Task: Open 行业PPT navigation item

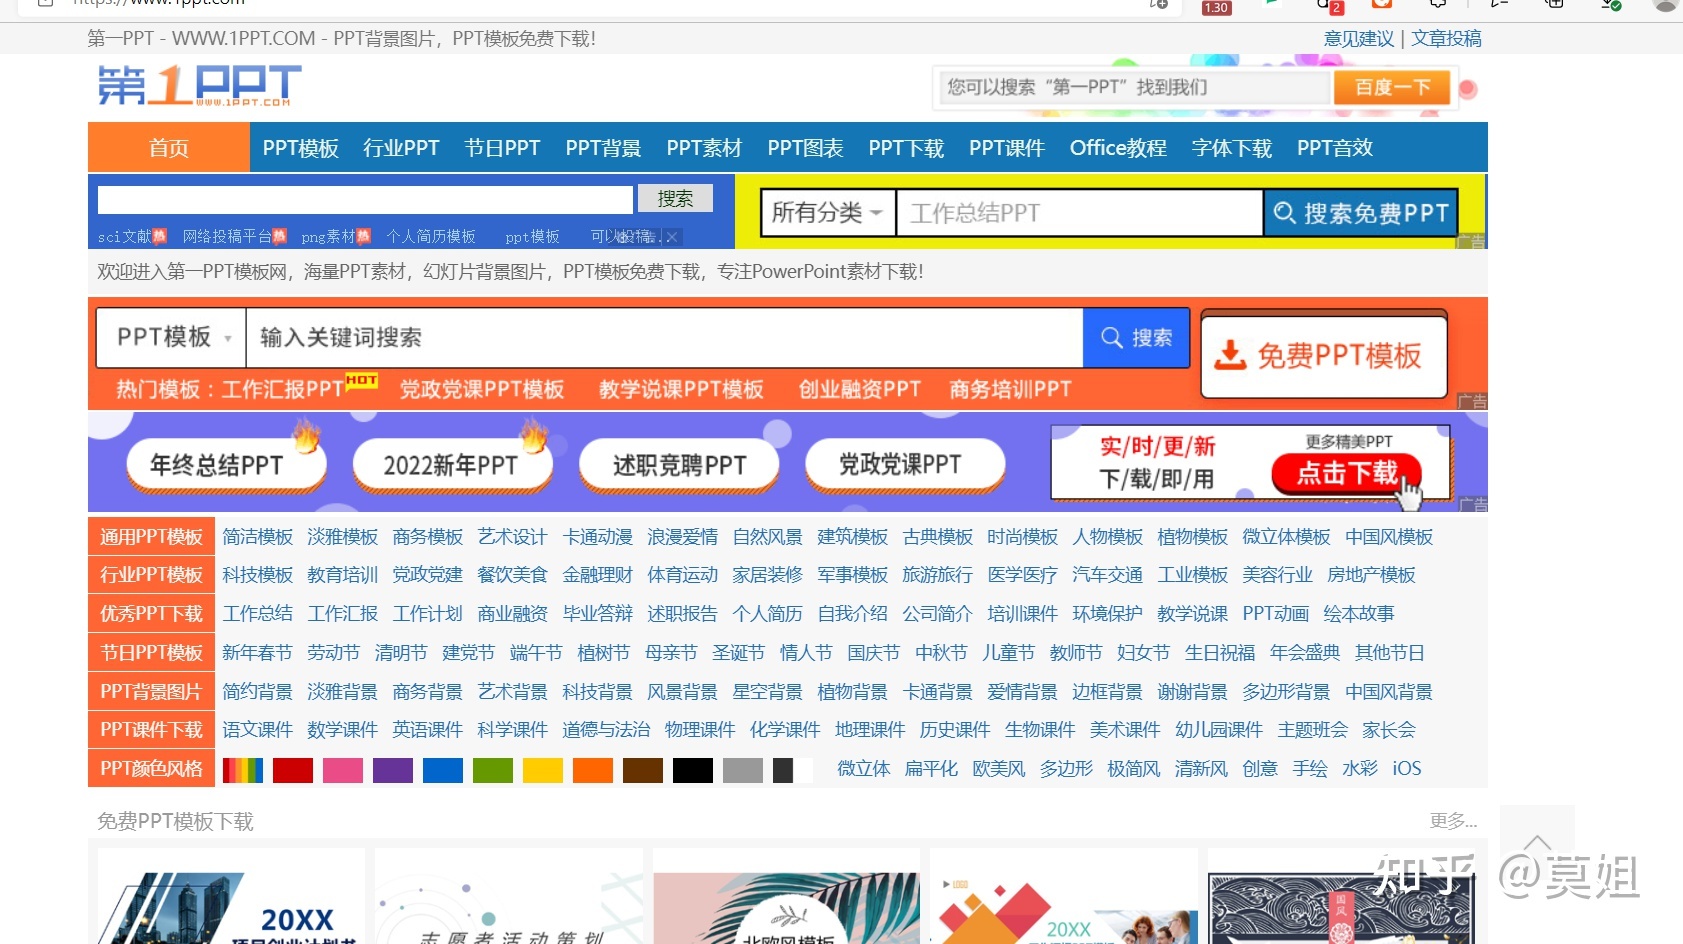Action: (x=401, y=148)
